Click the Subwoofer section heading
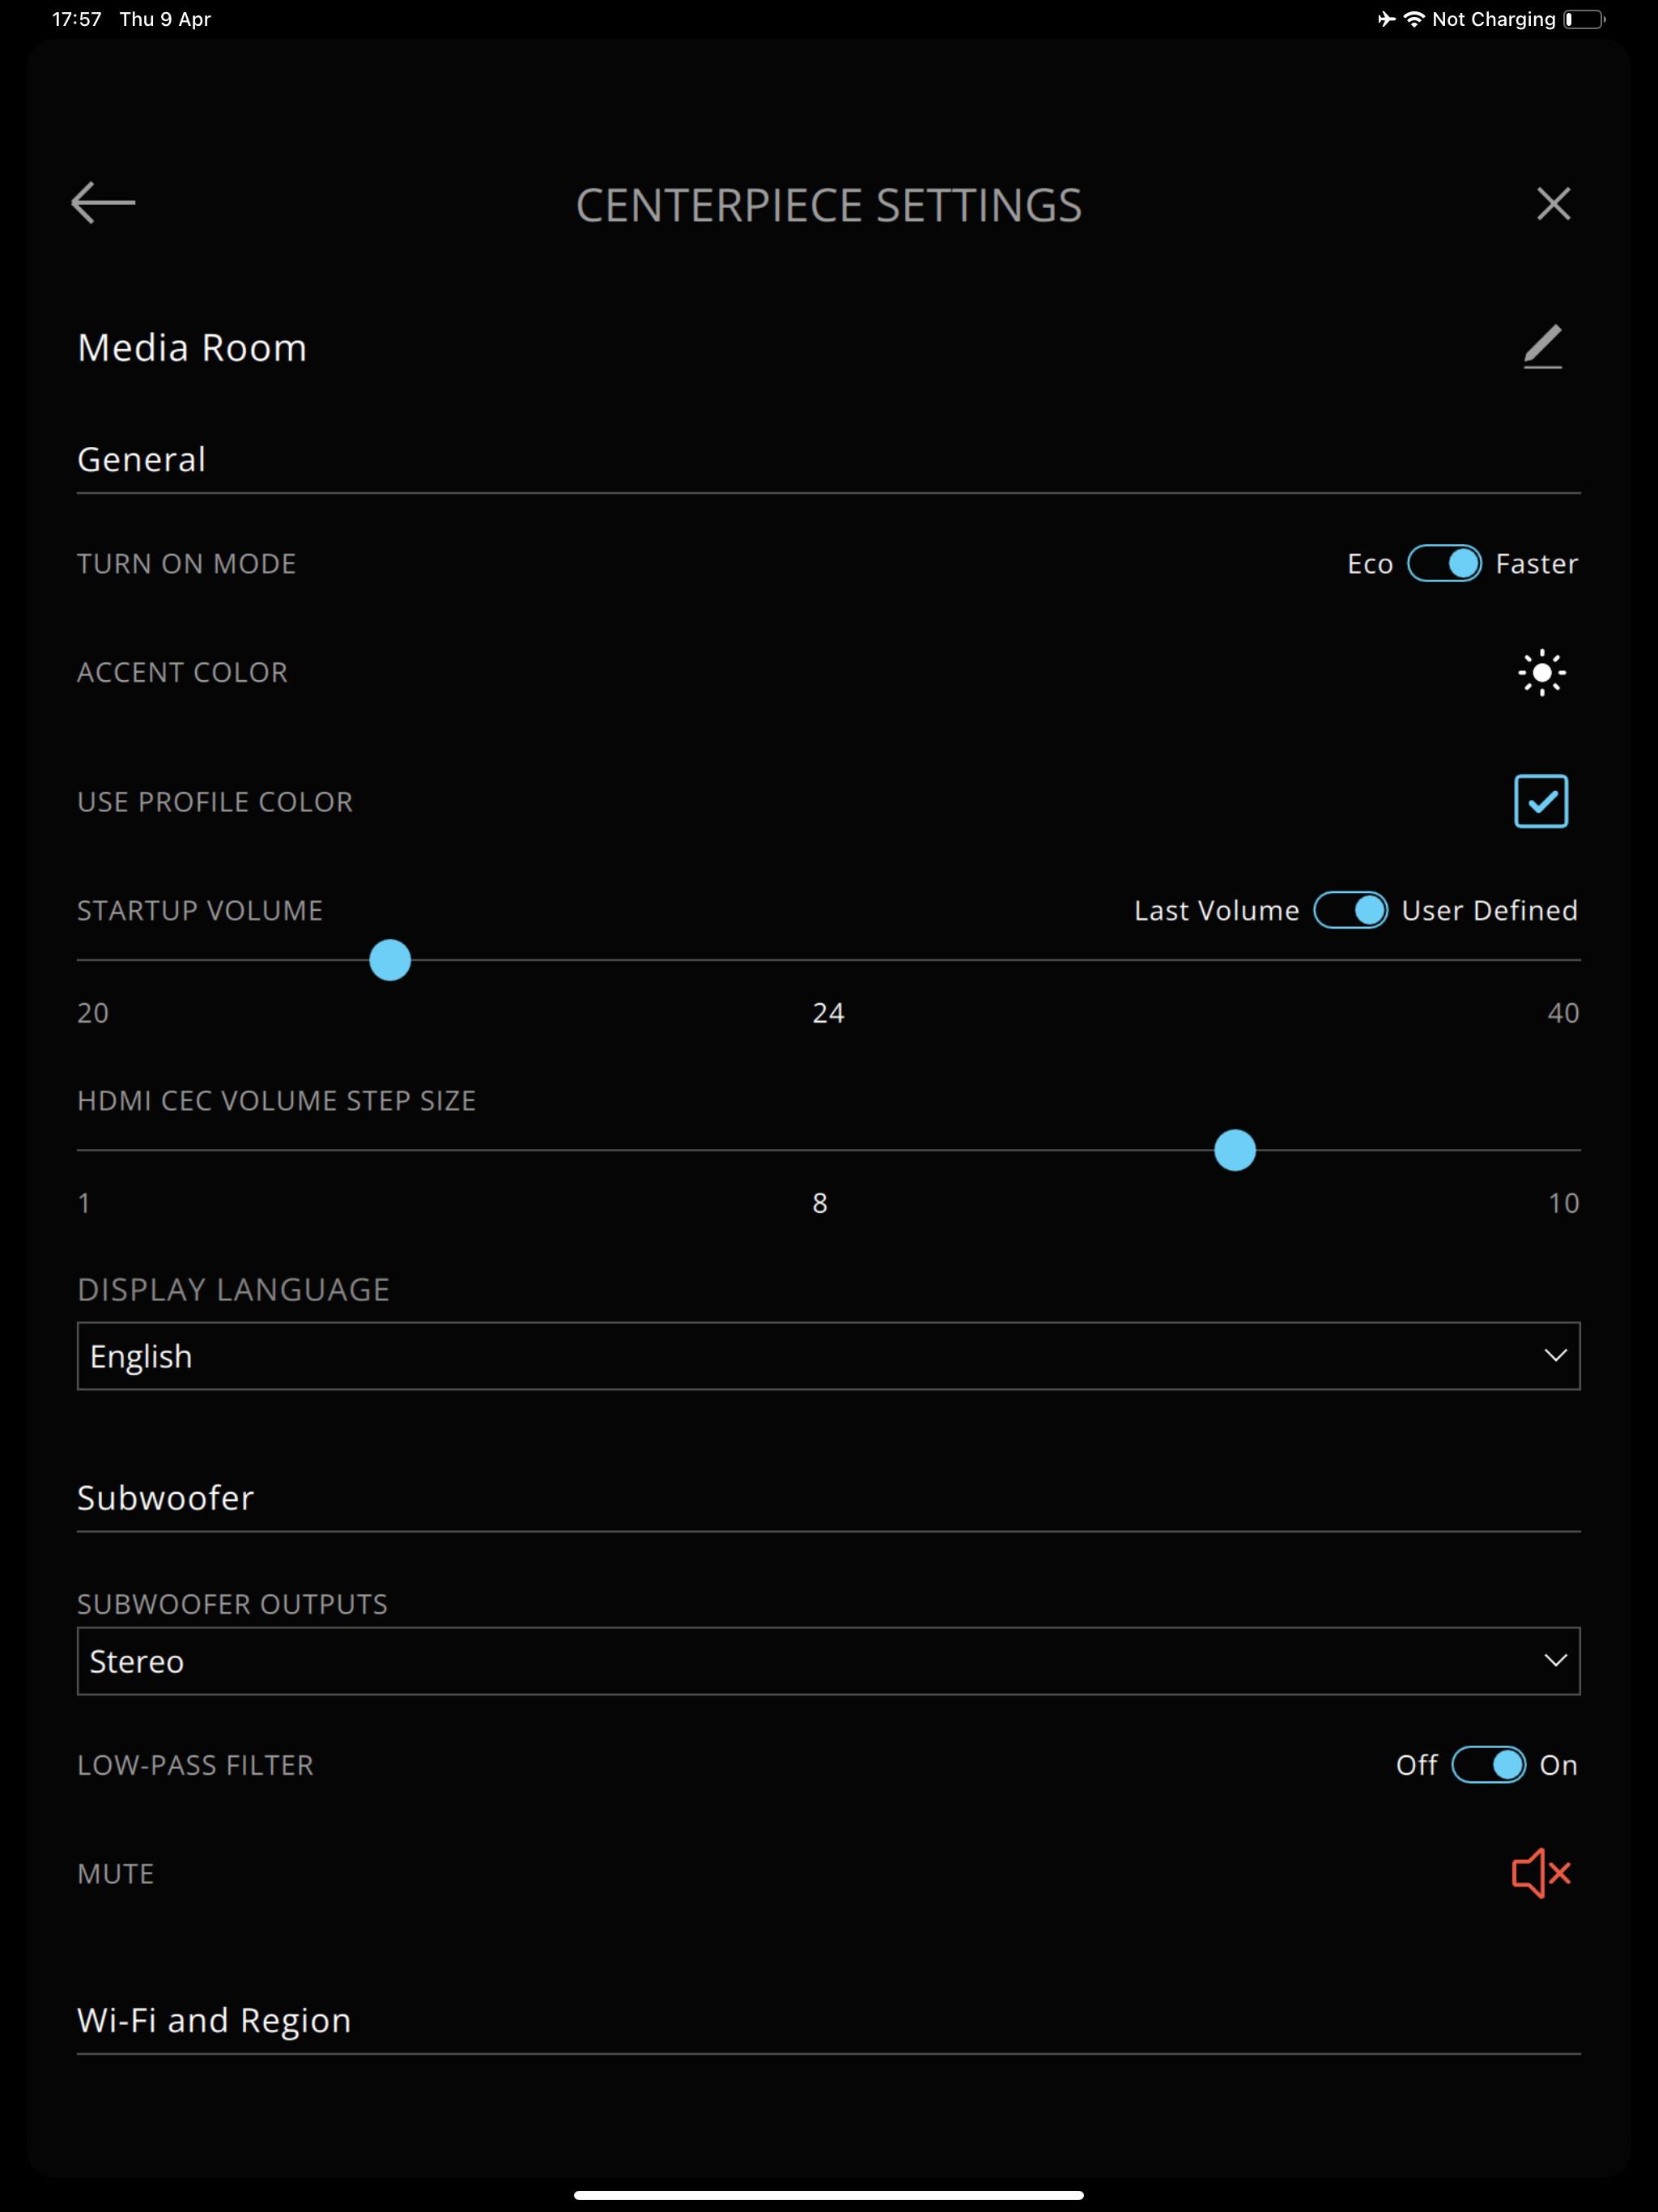 coord(165,1497)
